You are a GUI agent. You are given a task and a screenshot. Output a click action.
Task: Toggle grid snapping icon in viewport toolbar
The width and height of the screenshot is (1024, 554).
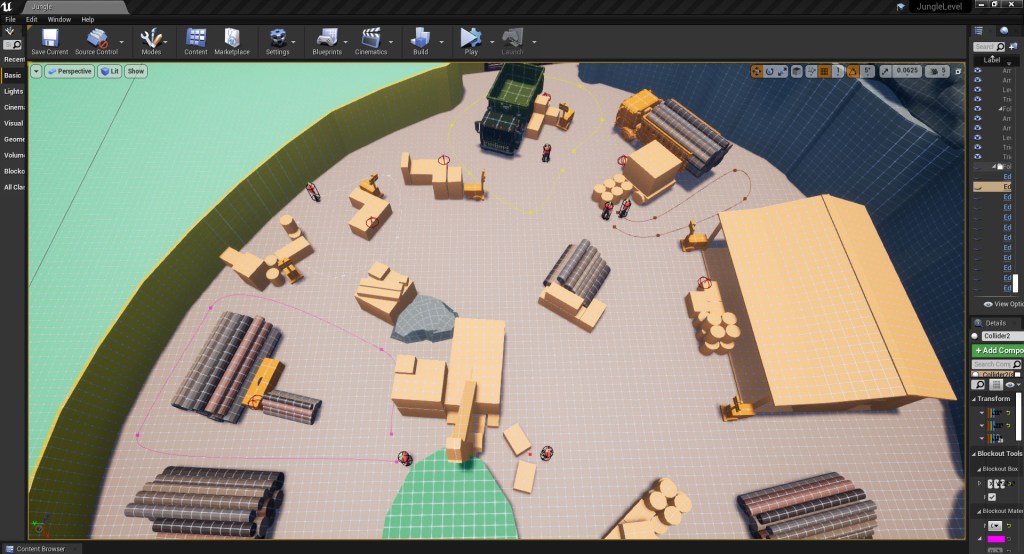point(823,71)
